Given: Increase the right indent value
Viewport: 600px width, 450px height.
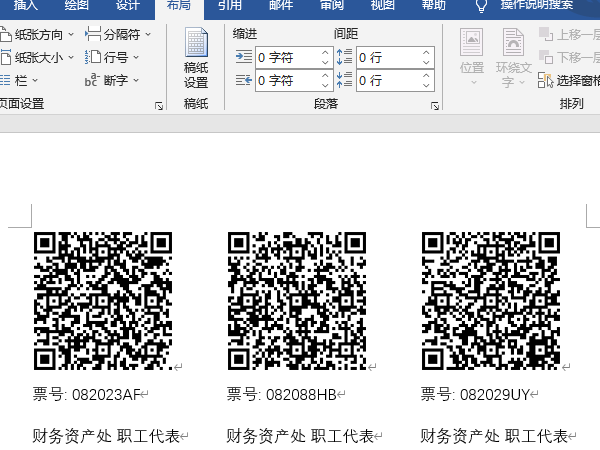Looking at the screenshot, I should tap(325, 75).
